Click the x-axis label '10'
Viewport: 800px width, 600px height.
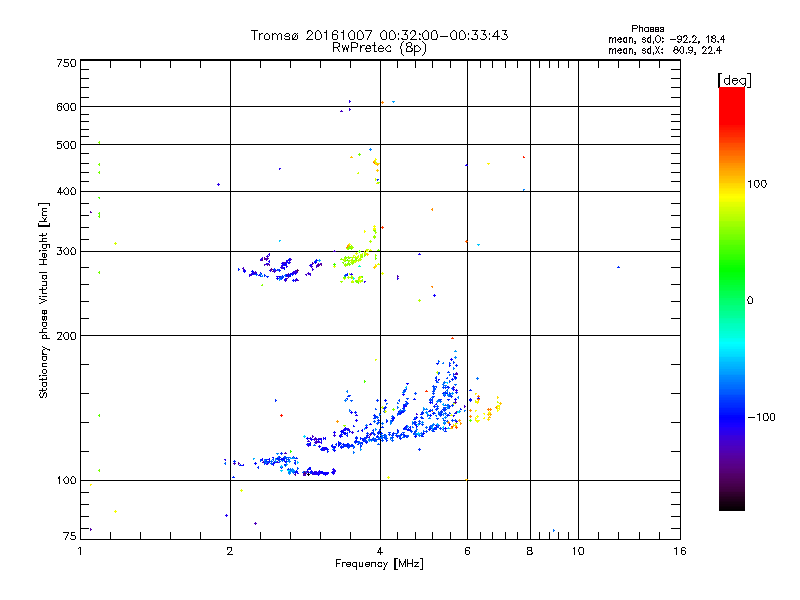(x=578, y=551)
